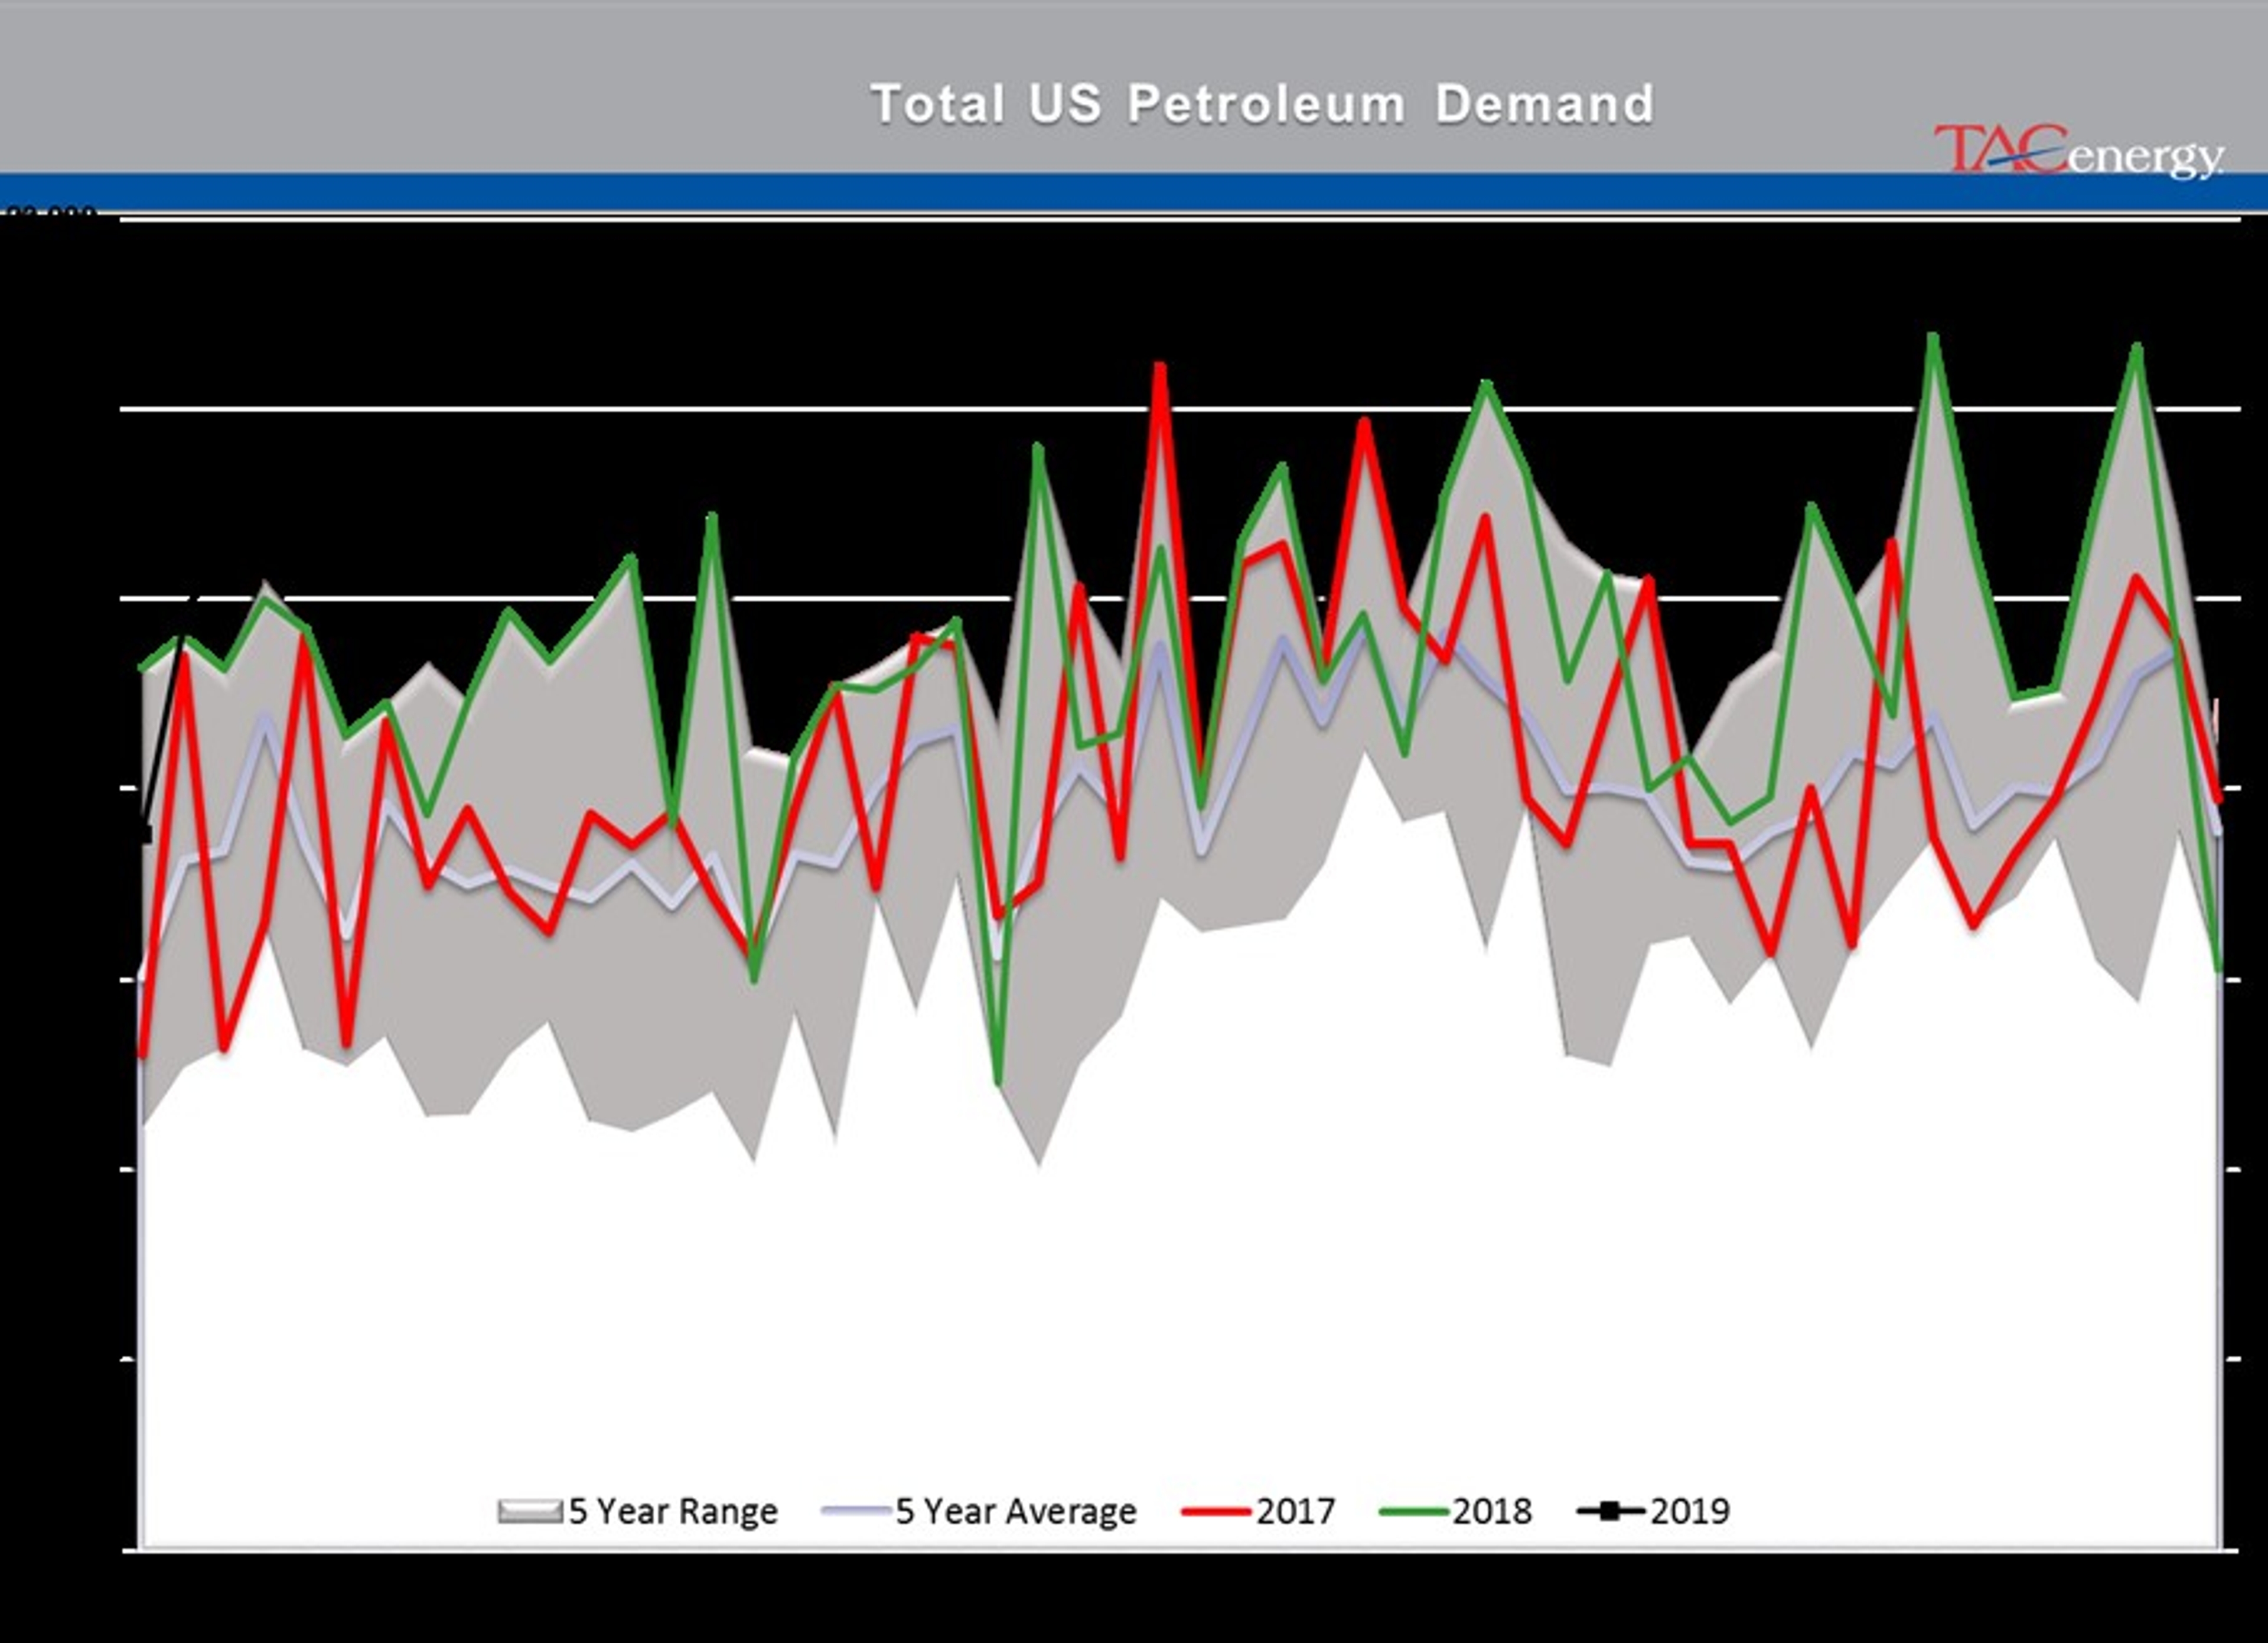This screenshot has width=2268, height=1643.
Task: Click the 5 Year Range legend label
Action: pos(673,1511)
